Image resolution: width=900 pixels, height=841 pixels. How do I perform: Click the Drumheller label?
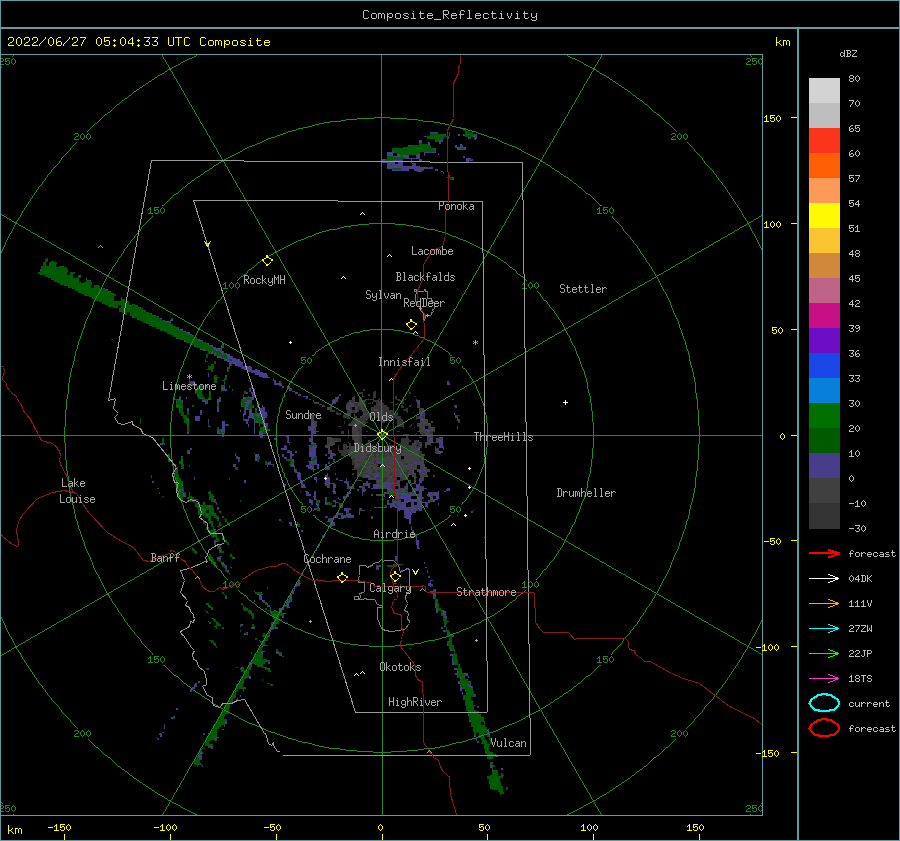[x=586, y=493]
